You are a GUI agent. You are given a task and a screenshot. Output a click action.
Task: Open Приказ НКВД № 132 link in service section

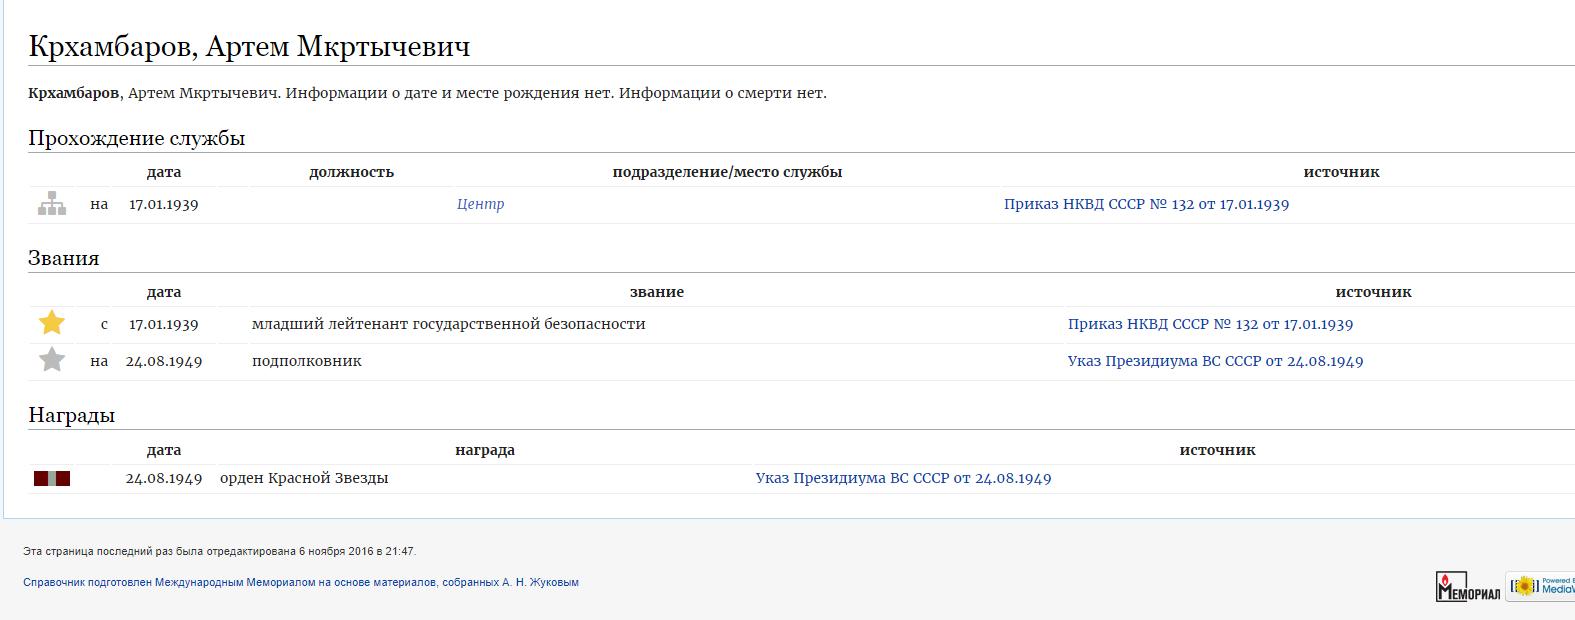tap(1146, 204)
